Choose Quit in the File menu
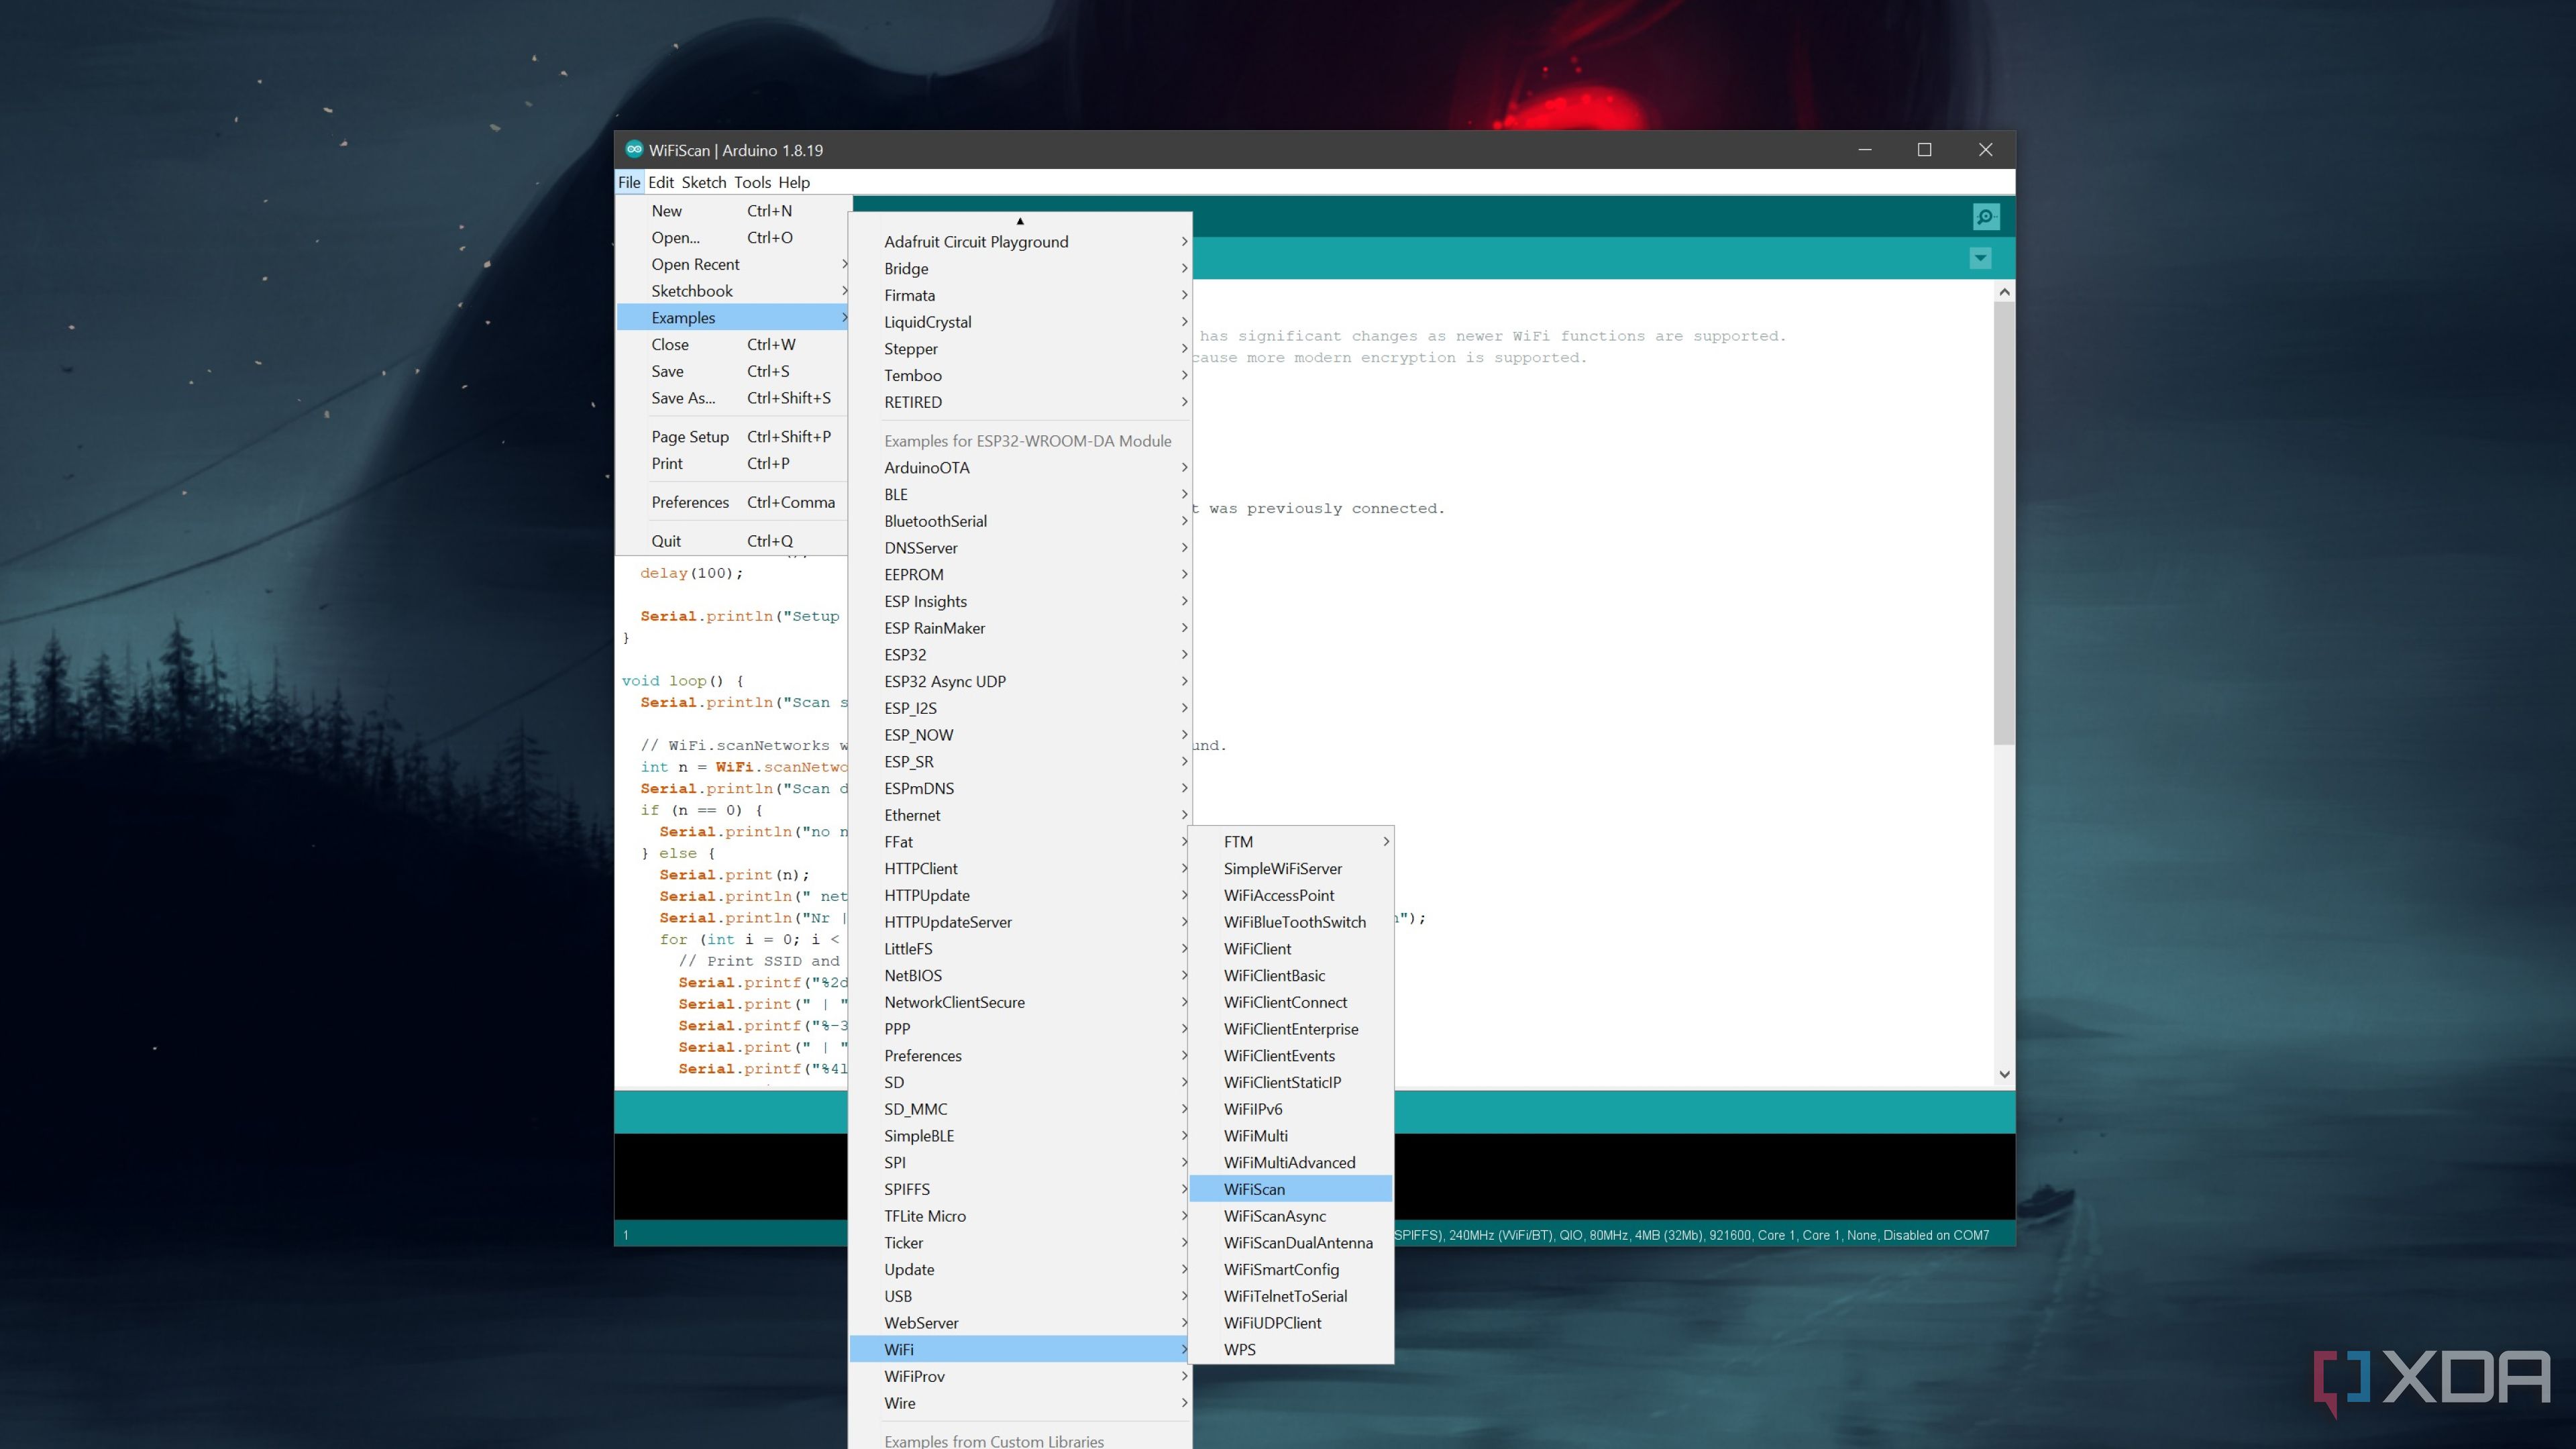This screenshot has width=2576, height=1449. point(733,541)
